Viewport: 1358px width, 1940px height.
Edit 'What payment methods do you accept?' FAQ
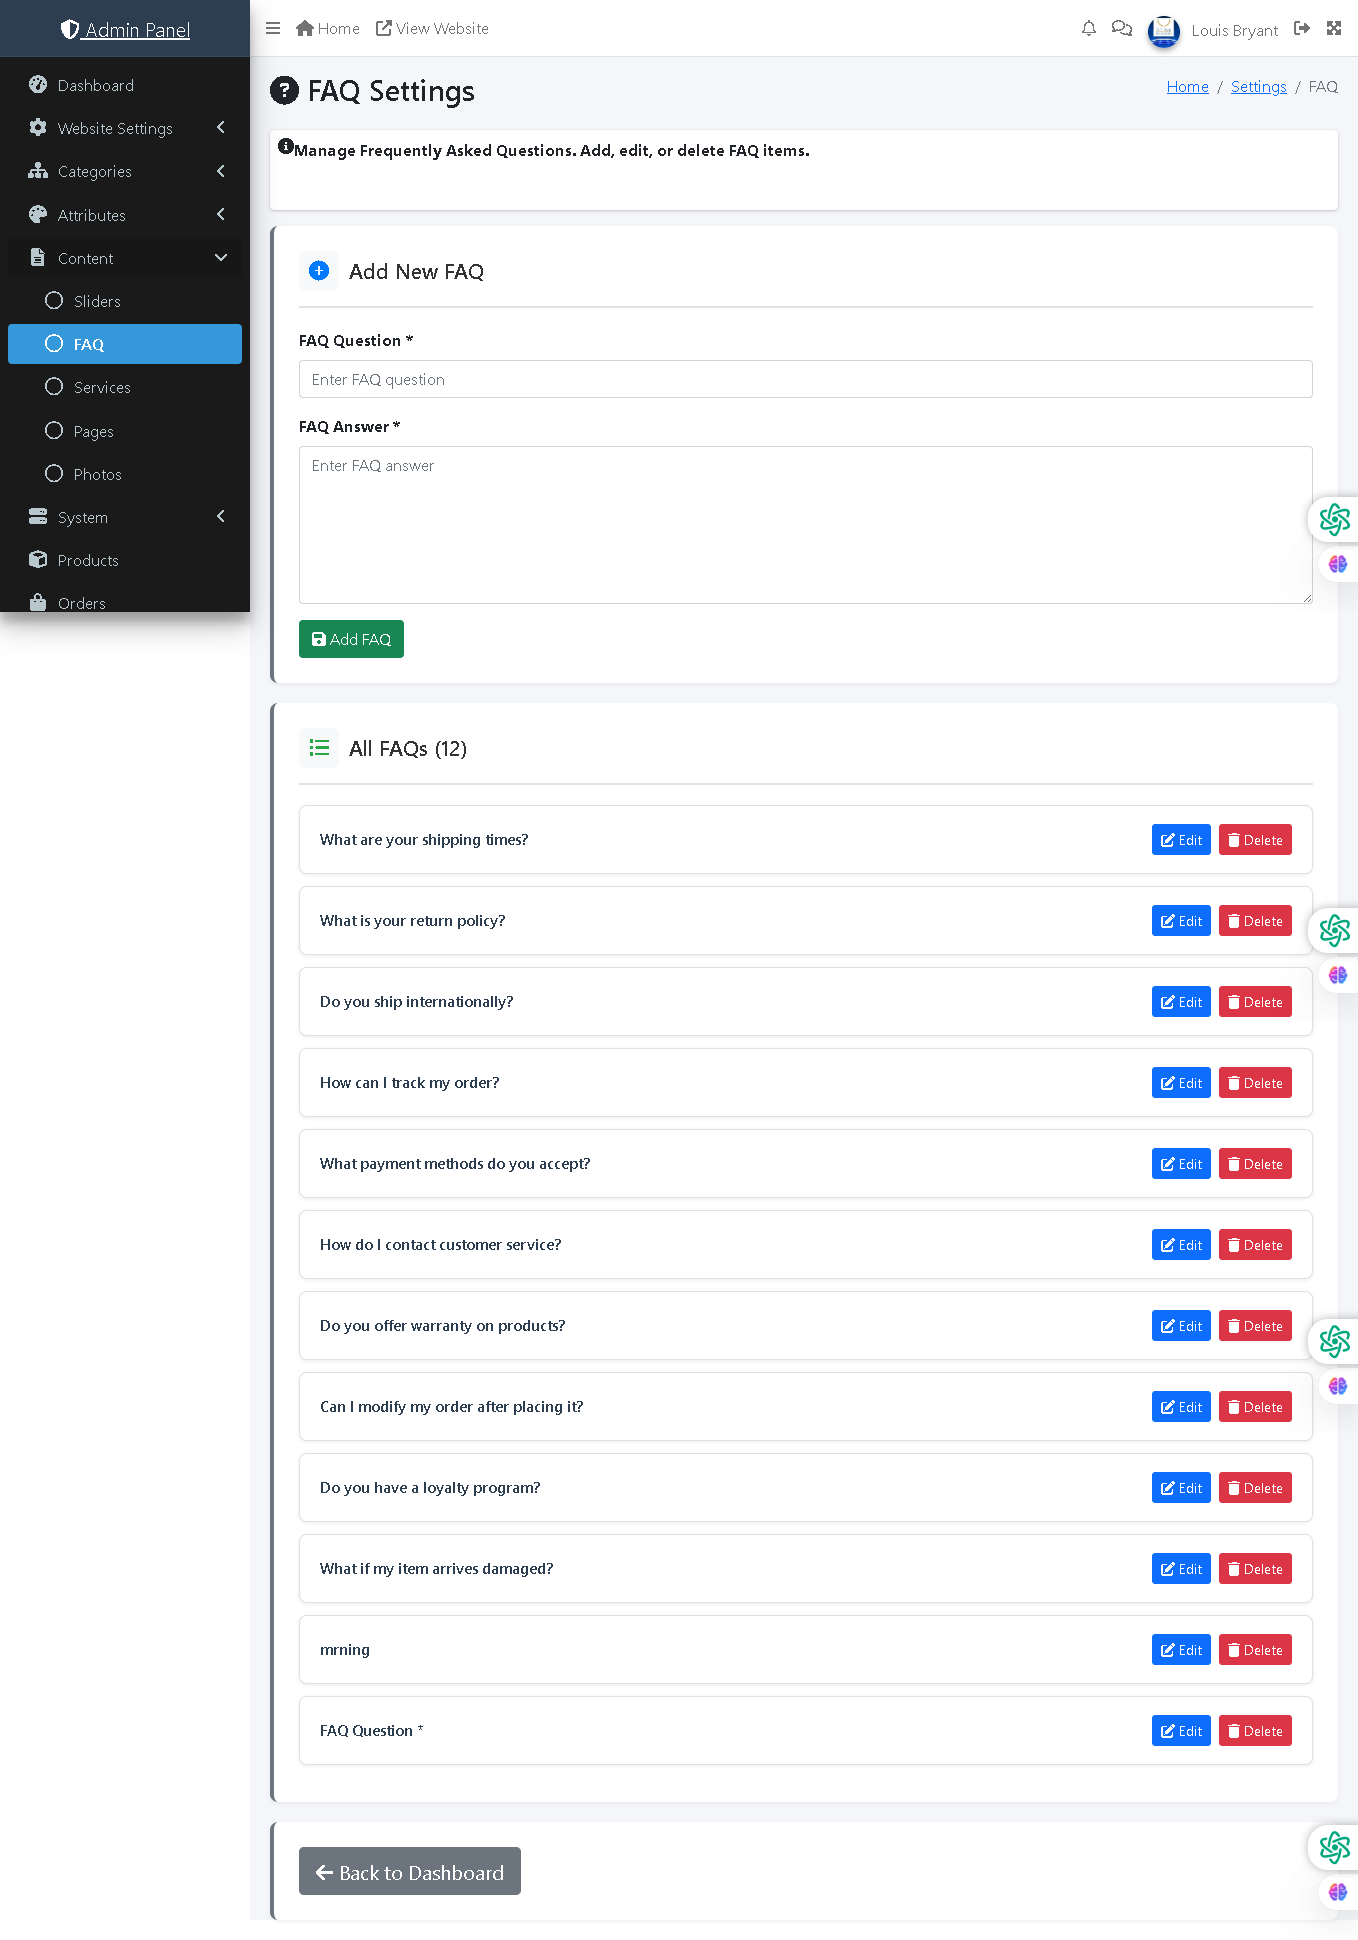point(1181,1164)
